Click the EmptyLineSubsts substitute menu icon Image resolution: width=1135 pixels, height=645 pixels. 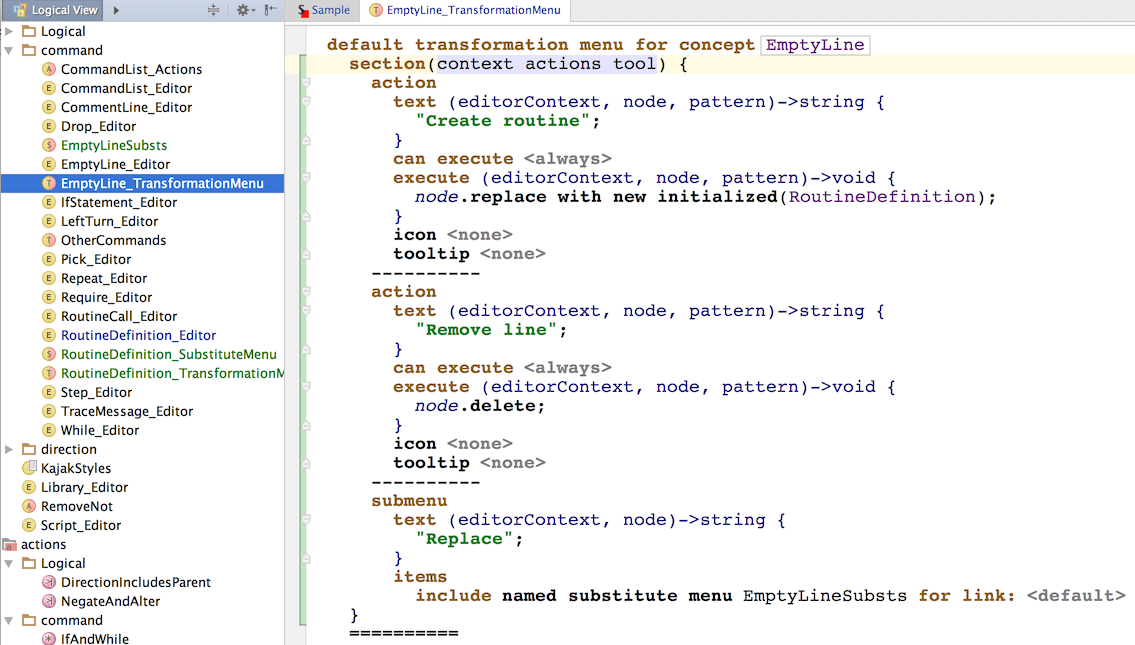click(x=49, y=145)
